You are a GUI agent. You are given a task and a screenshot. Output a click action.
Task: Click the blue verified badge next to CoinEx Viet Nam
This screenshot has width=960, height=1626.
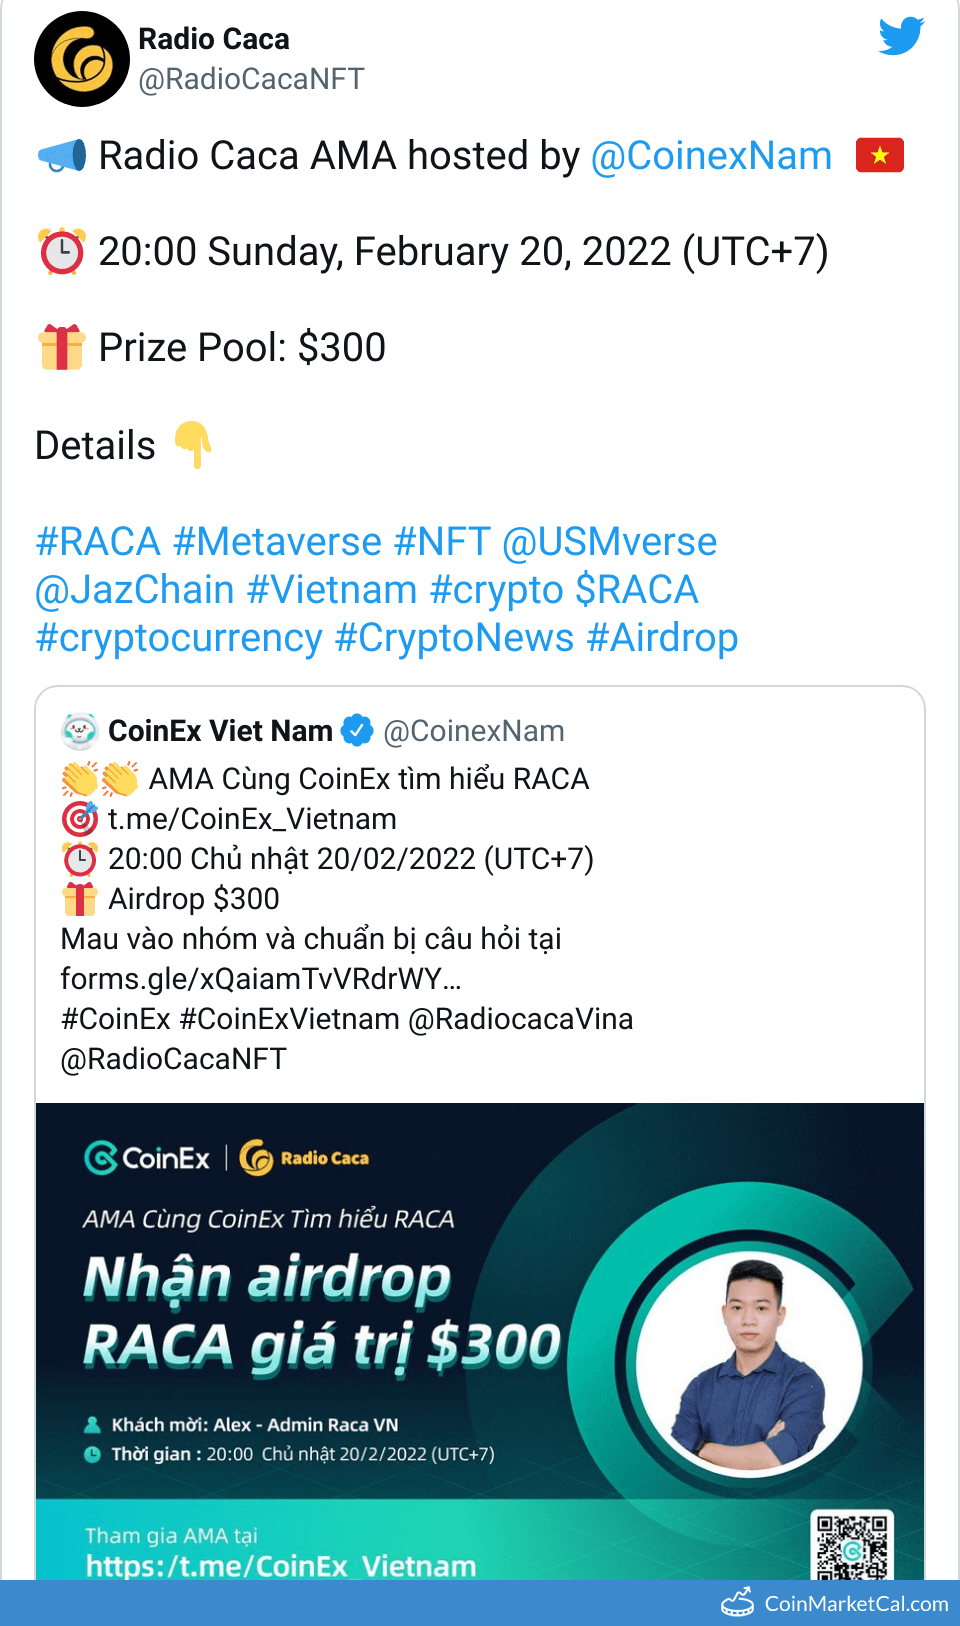click(355, 731)
